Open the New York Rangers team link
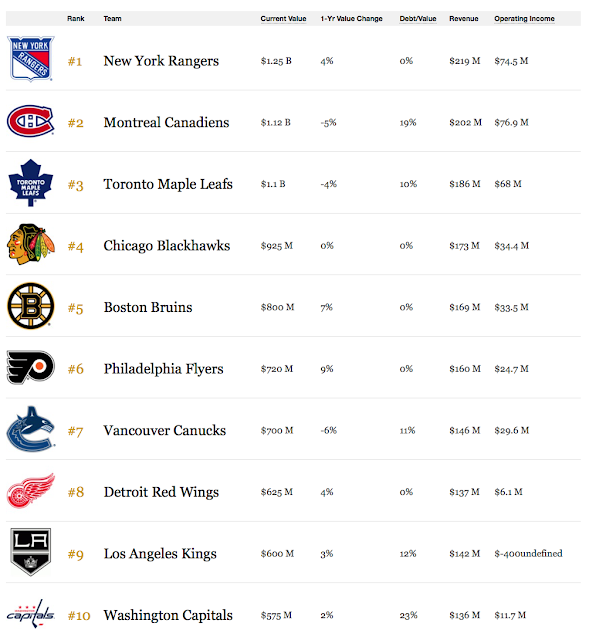 161,61
